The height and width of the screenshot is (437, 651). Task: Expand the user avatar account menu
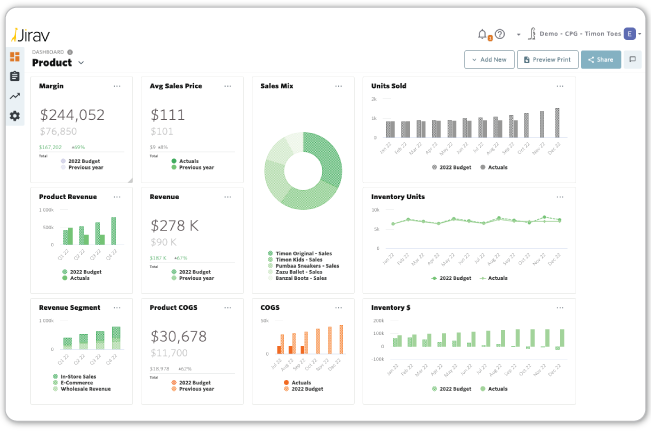[630, 34]
